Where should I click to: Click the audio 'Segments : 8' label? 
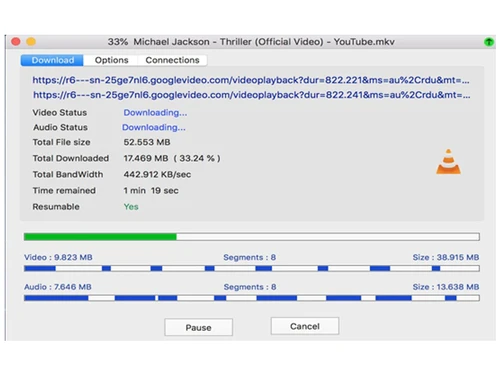[x=250, y=287]
